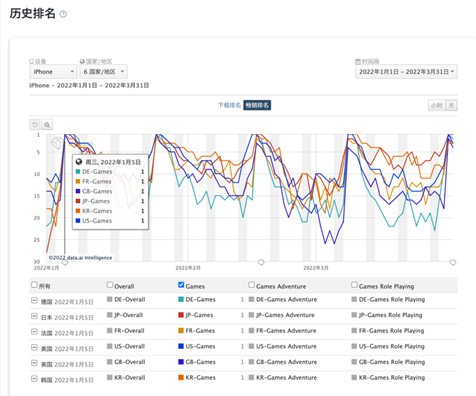This screenshot has height=396, width=476.
Task: Reset chart zoom with the undo icon
Action: tap(35, 125)
